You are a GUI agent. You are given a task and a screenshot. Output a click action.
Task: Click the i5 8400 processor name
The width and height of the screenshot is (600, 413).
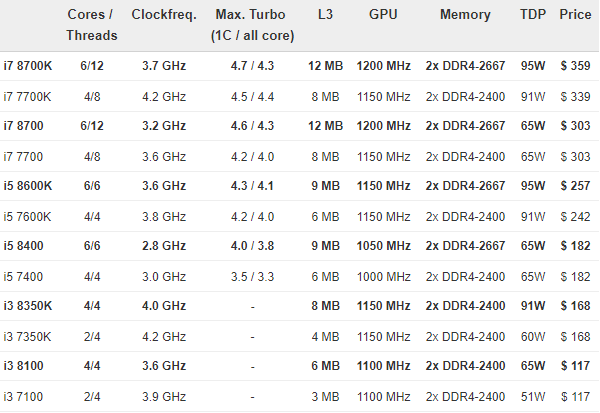tap(23, 246)
